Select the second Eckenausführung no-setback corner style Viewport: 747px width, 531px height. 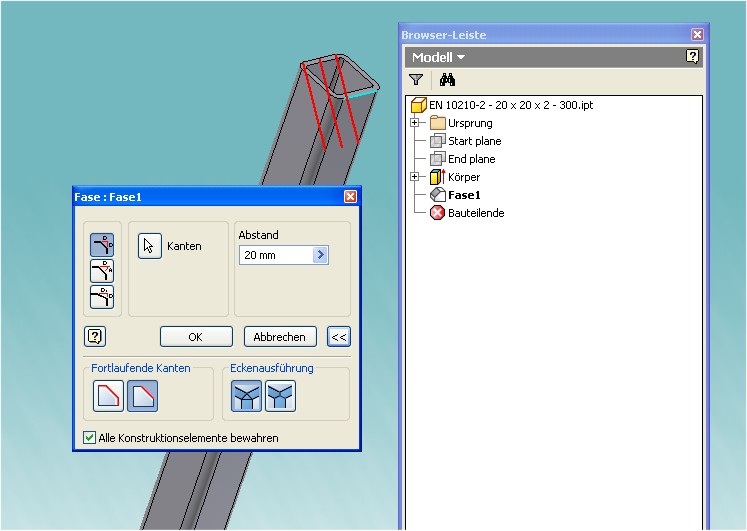click(x=280, y=396)
